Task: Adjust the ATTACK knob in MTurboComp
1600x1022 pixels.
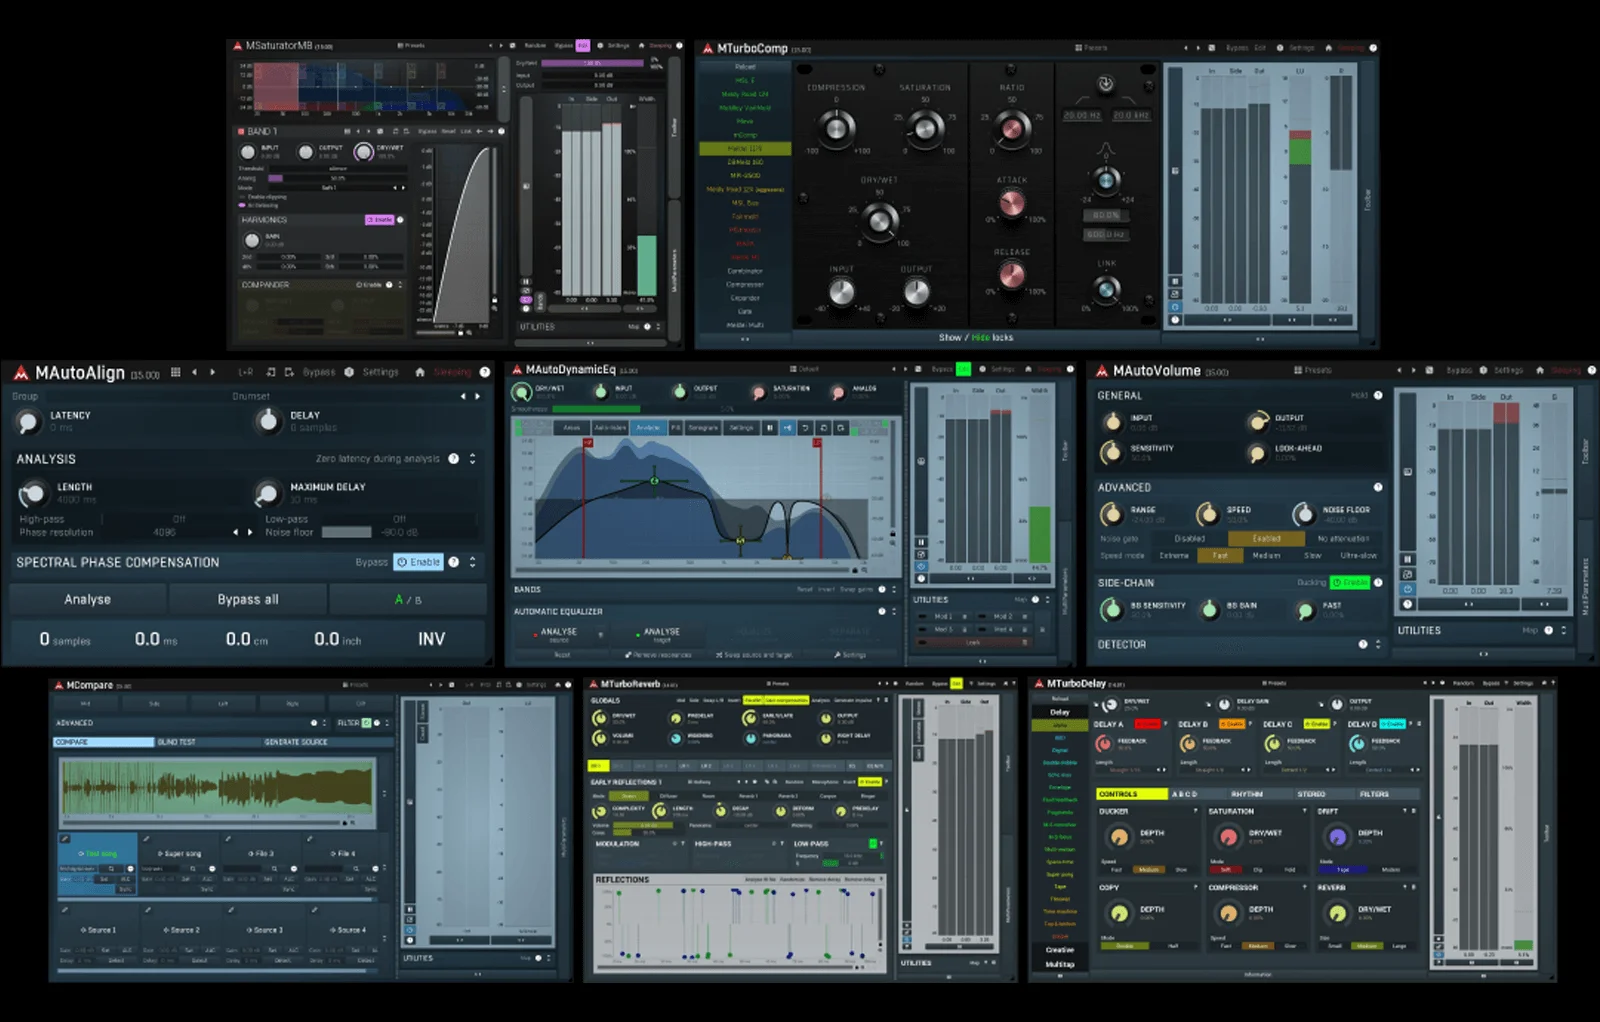Action: tap(1012, 205)
